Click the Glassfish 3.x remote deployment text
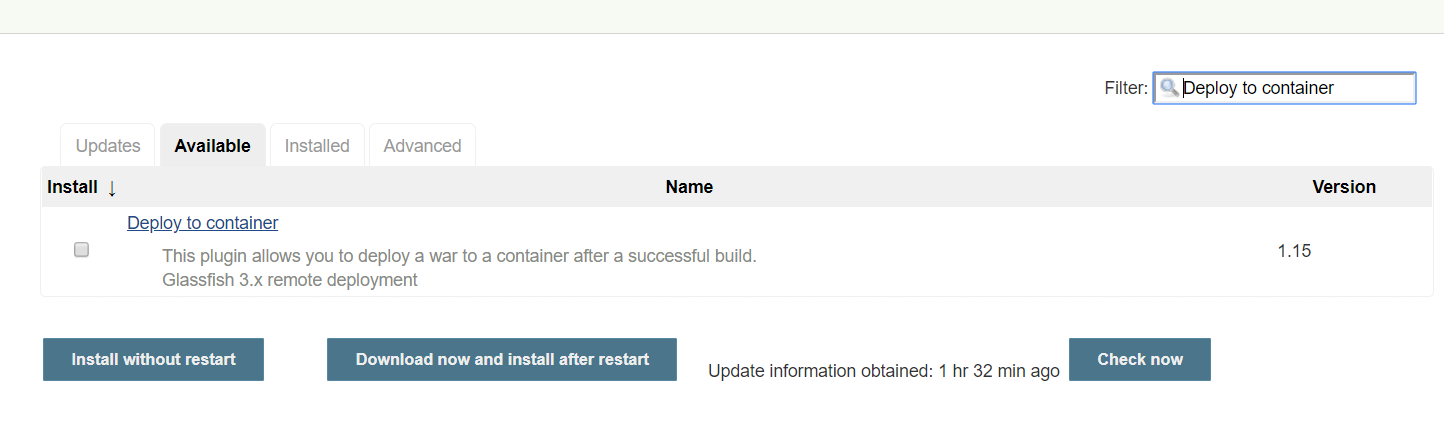The image size is (1444, 426). [290, 280]
